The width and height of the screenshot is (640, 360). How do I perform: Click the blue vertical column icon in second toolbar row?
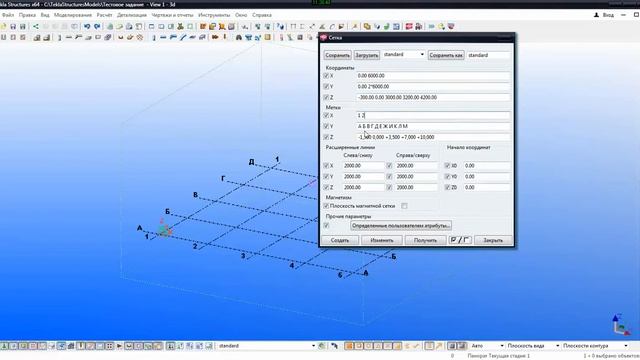[154, 38]
